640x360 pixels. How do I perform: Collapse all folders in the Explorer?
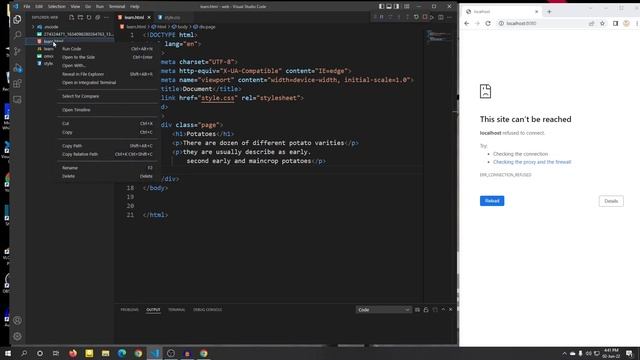tap(98, 18)
